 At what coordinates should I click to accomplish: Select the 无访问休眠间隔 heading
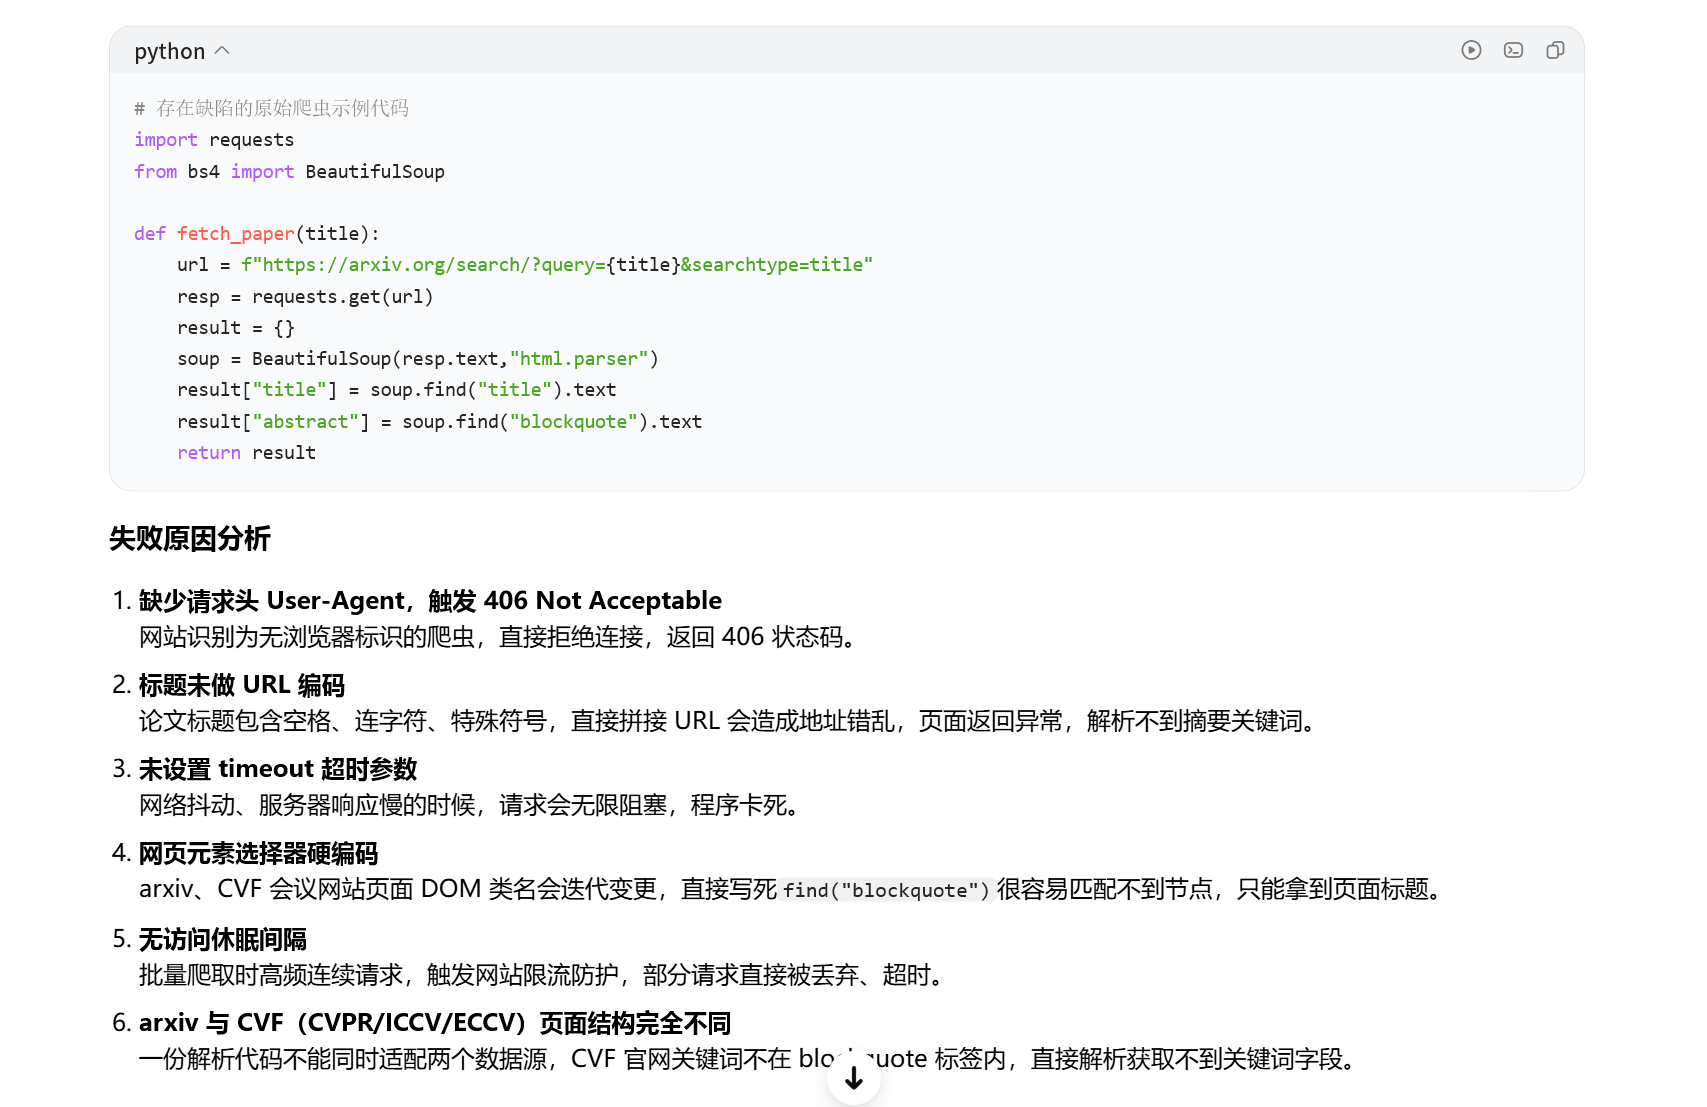tap(223, 940)
